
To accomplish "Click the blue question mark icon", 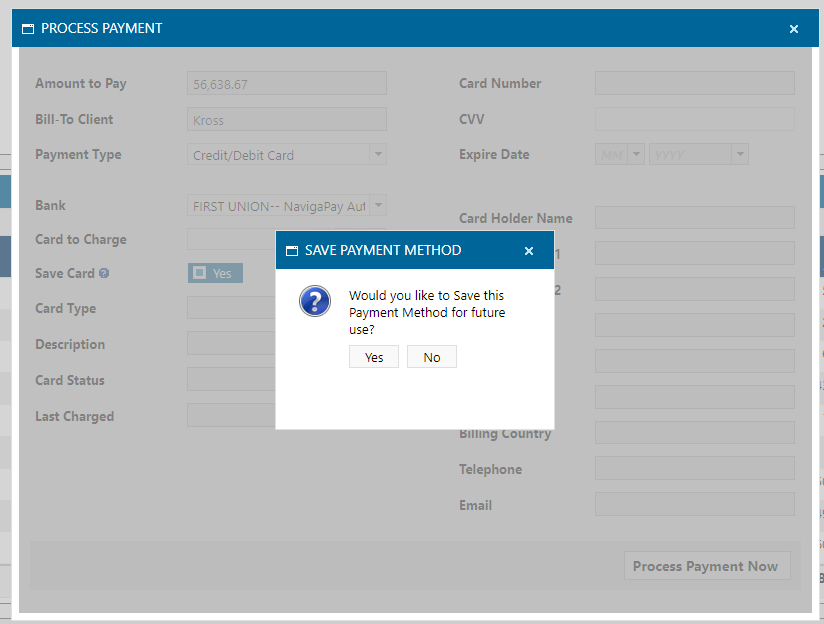I will (x=315, y=301).
